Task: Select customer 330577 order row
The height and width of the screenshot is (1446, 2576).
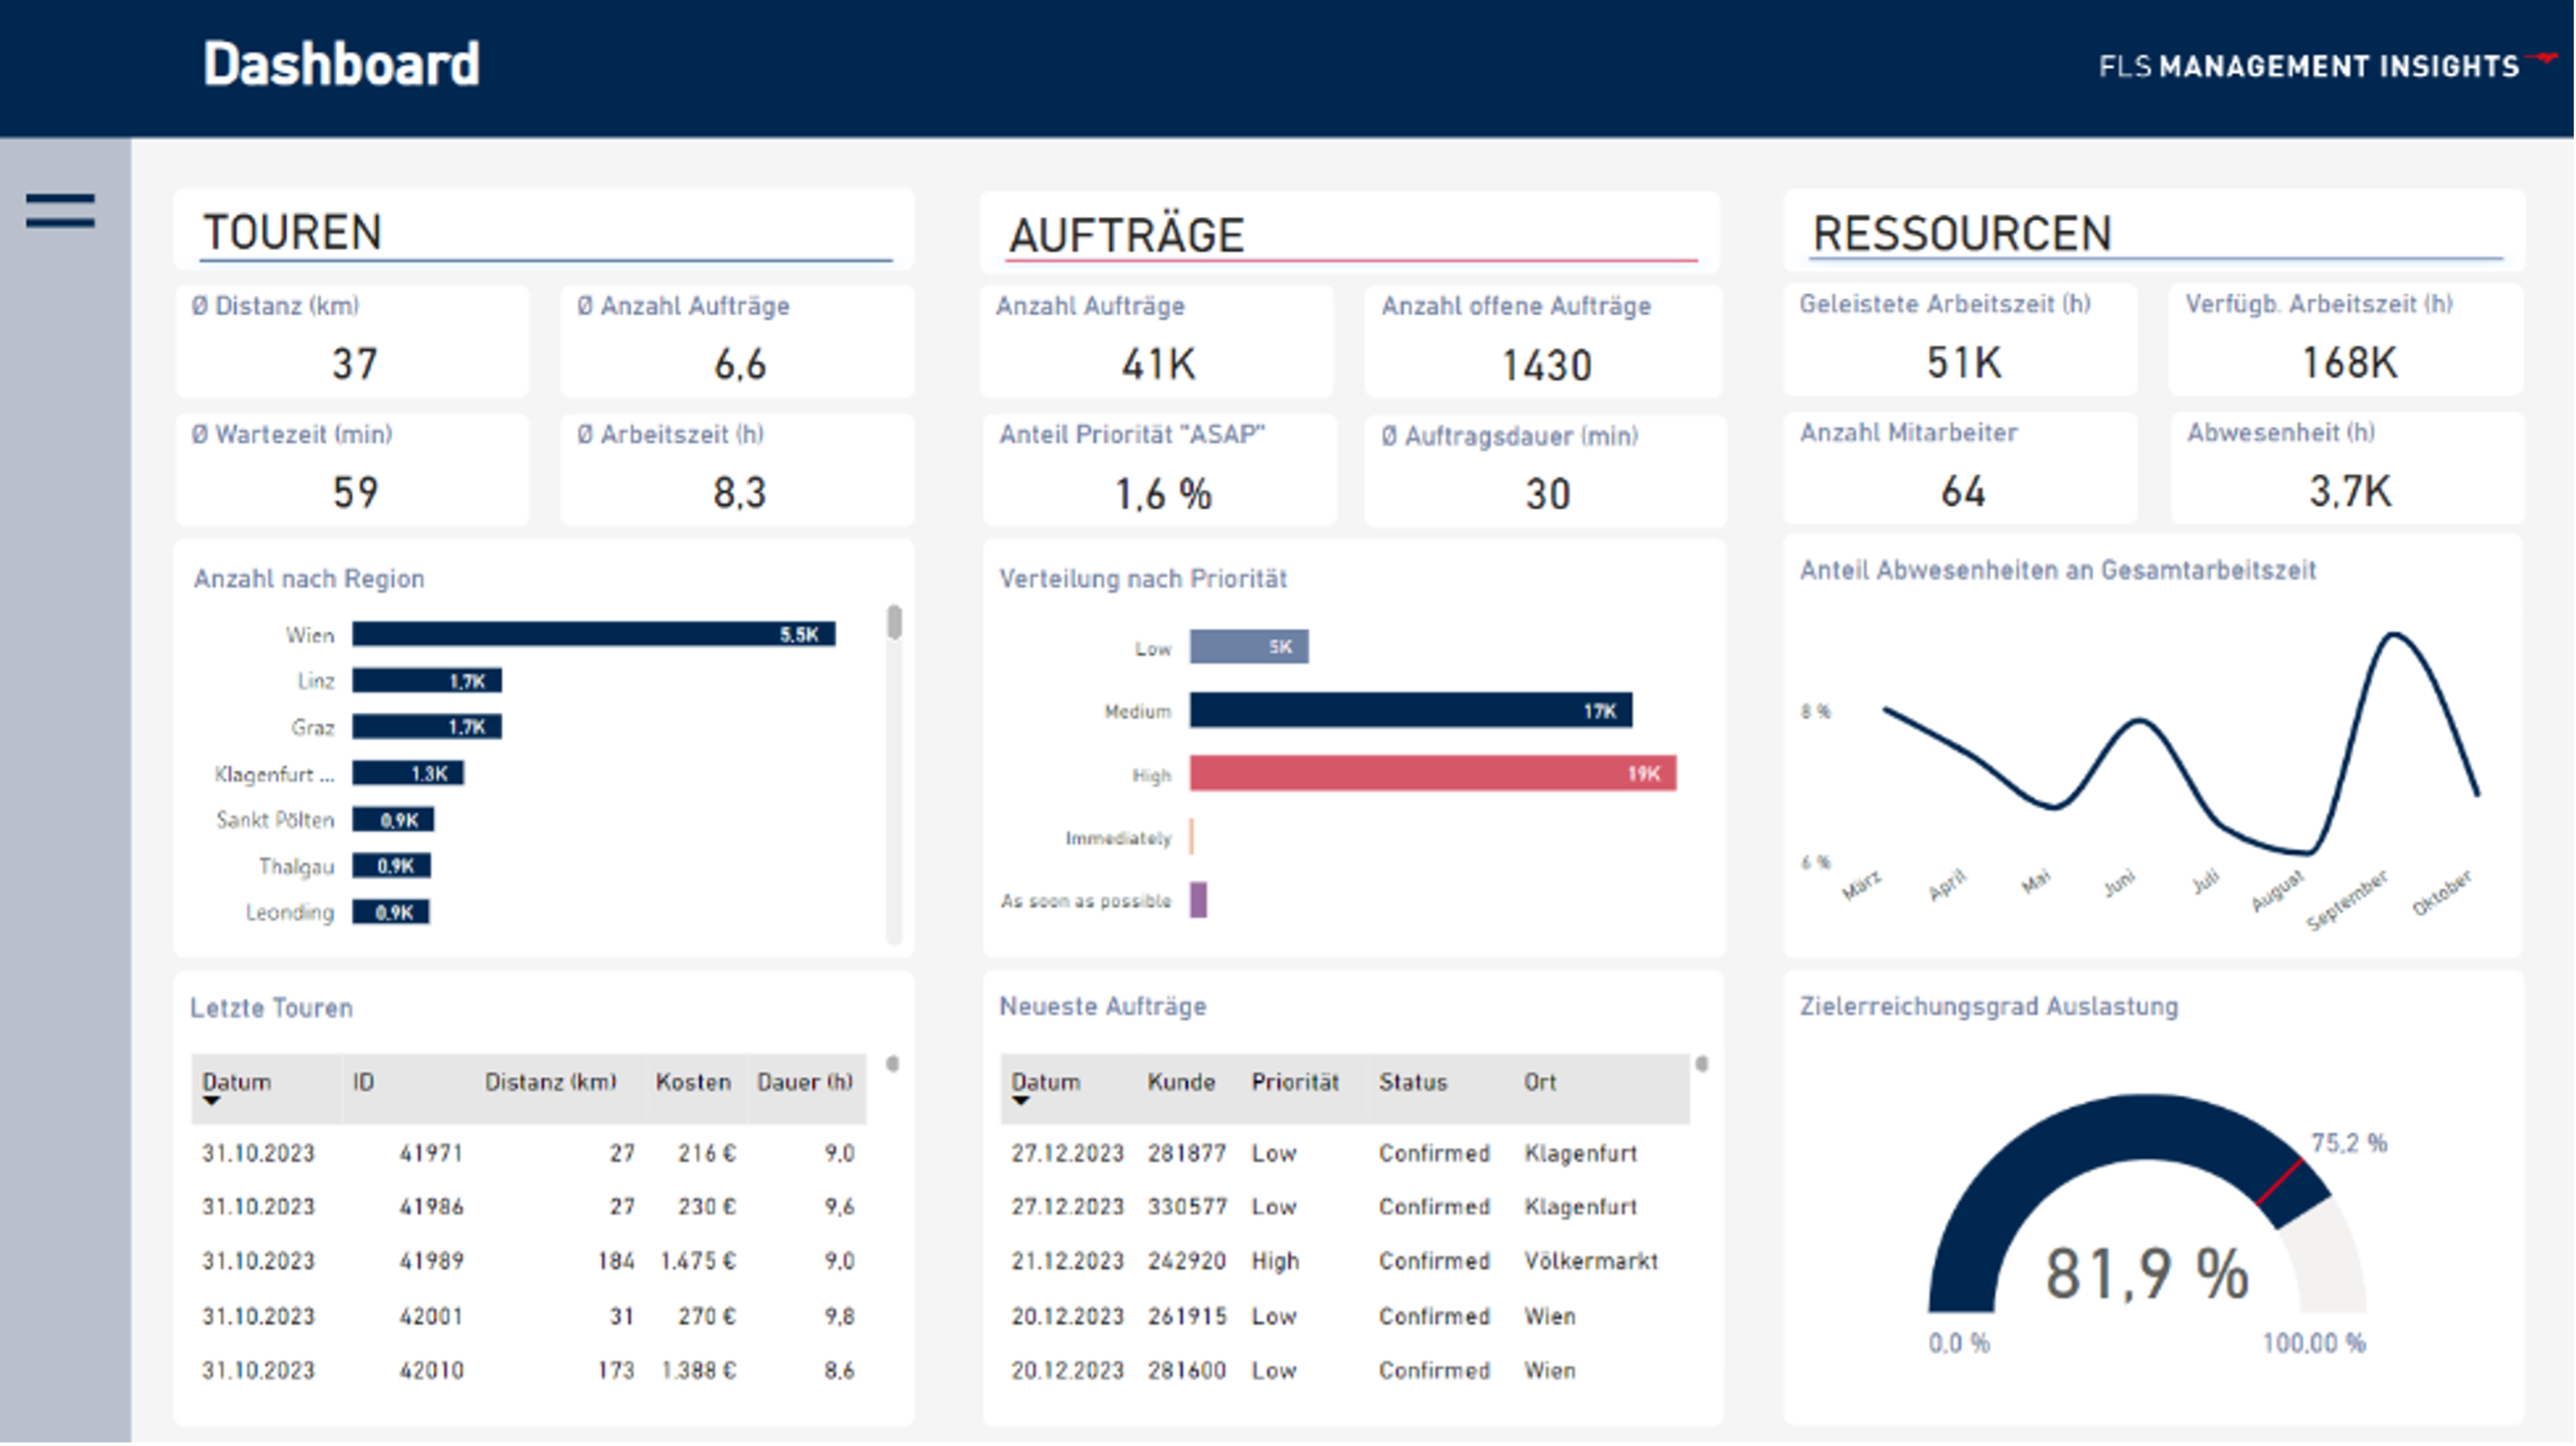Action: pos(1345,1207)
